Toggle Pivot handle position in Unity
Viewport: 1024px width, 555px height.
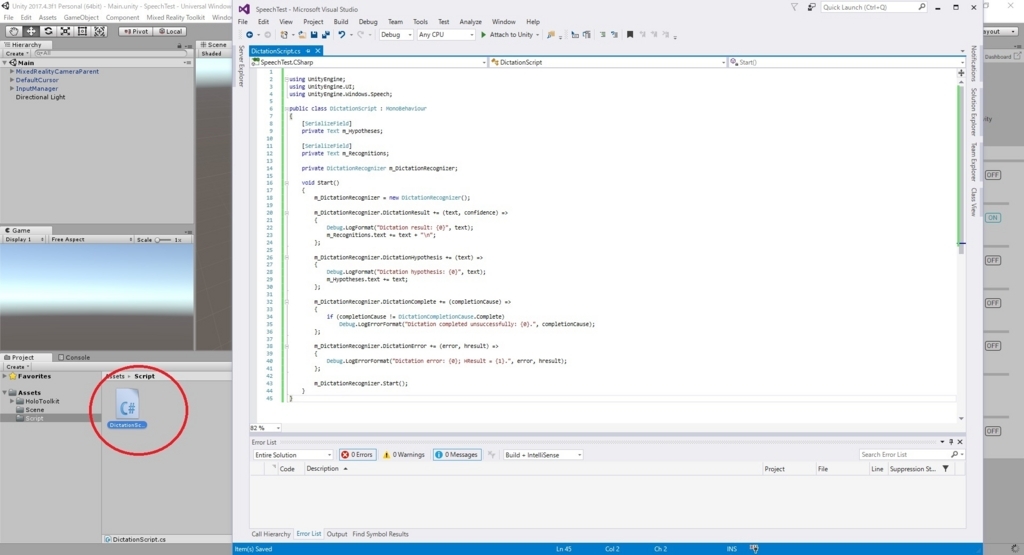click(x=136, y=31)
